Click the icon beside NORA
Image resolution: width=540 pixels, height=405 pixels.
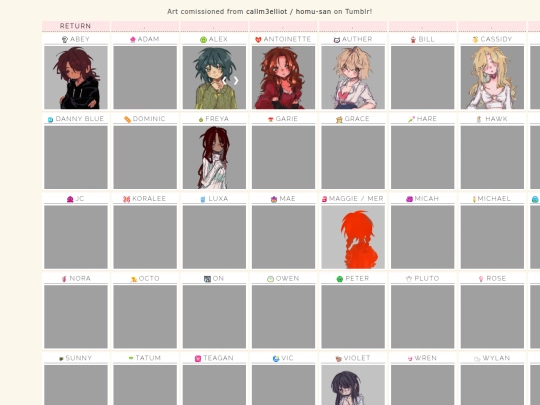tap(64, 279)
